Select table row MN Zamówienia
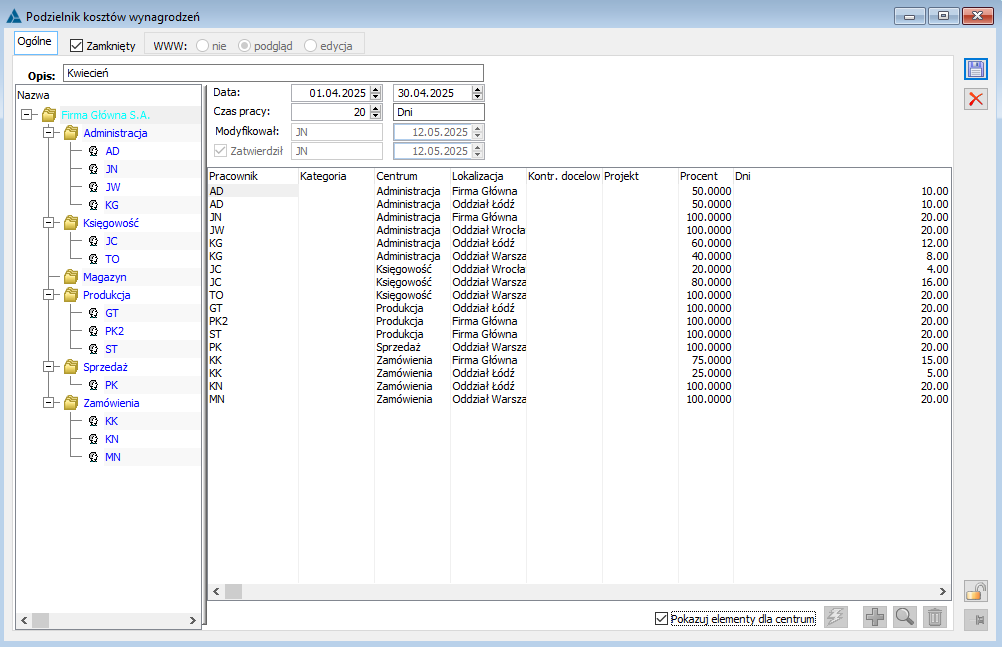 (579, 399)
